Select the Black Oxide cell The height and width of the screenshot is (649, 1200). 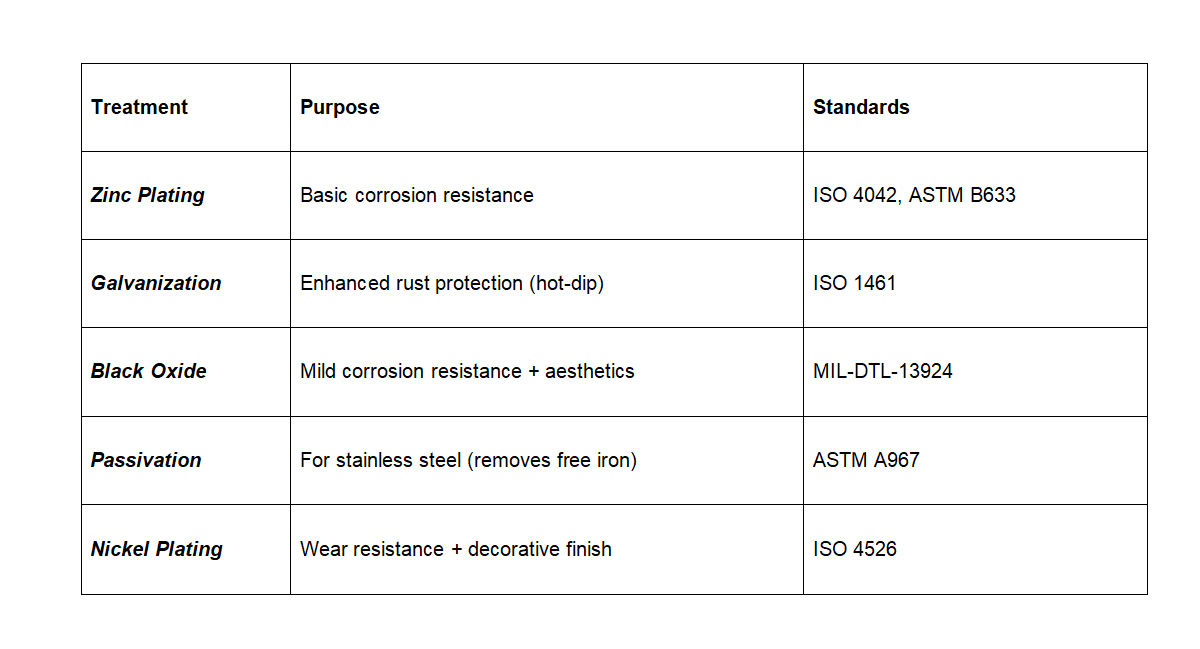(186, 371)
